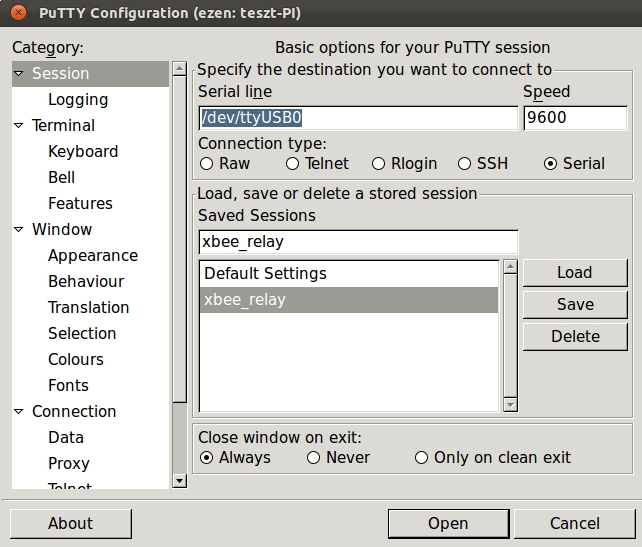Select Default Settings in sessions list
Viewport: 642px width, 547px height.
(349, 274)
